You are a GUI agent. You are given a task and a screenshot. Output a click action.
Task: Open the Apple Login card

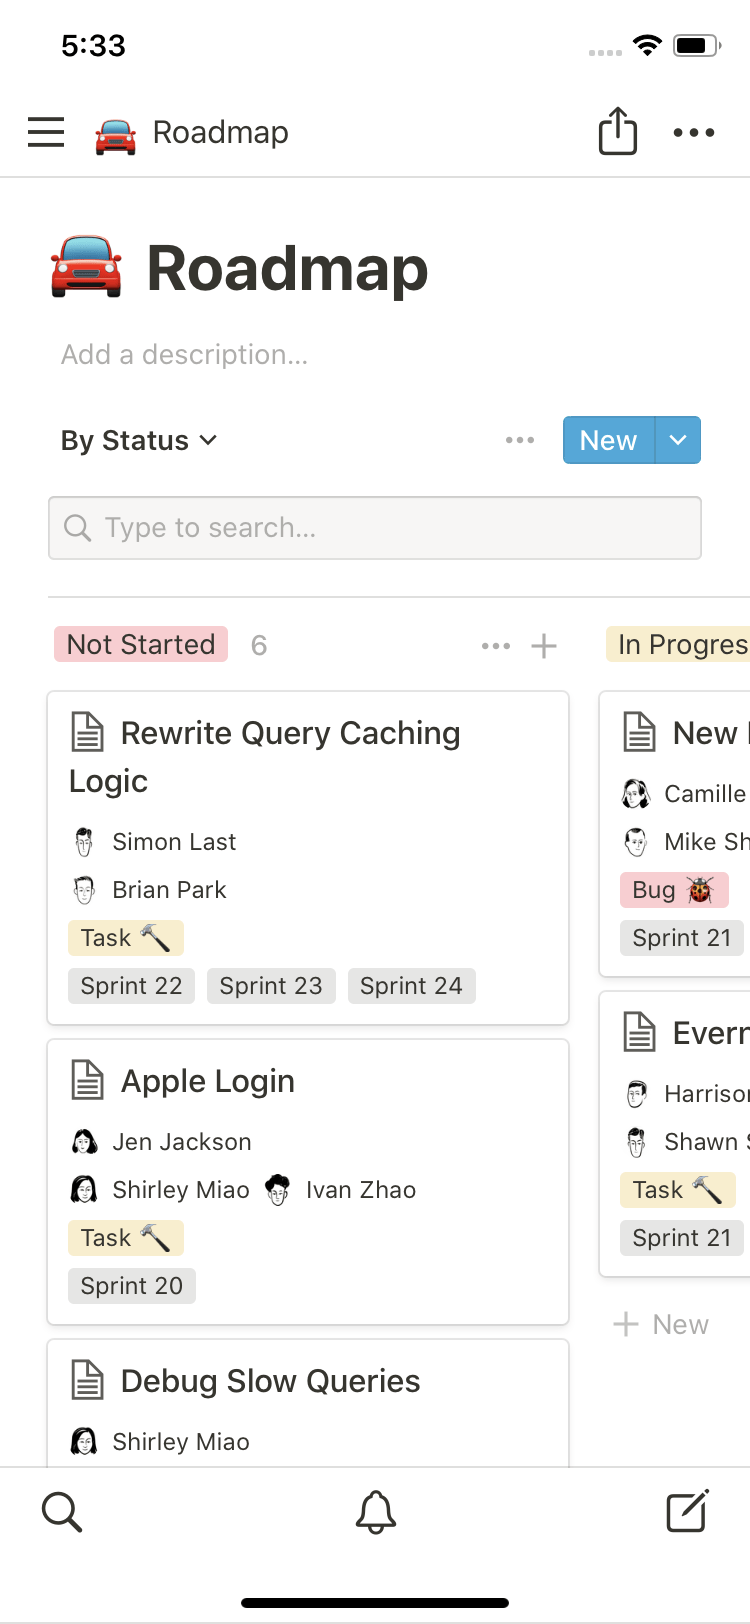click(208, 1081)
